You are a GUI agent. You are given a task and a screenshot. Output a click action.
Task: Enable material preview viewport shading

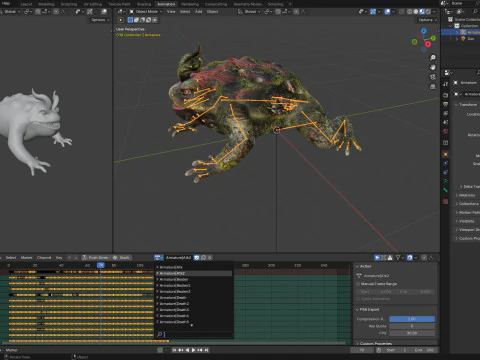422,12
